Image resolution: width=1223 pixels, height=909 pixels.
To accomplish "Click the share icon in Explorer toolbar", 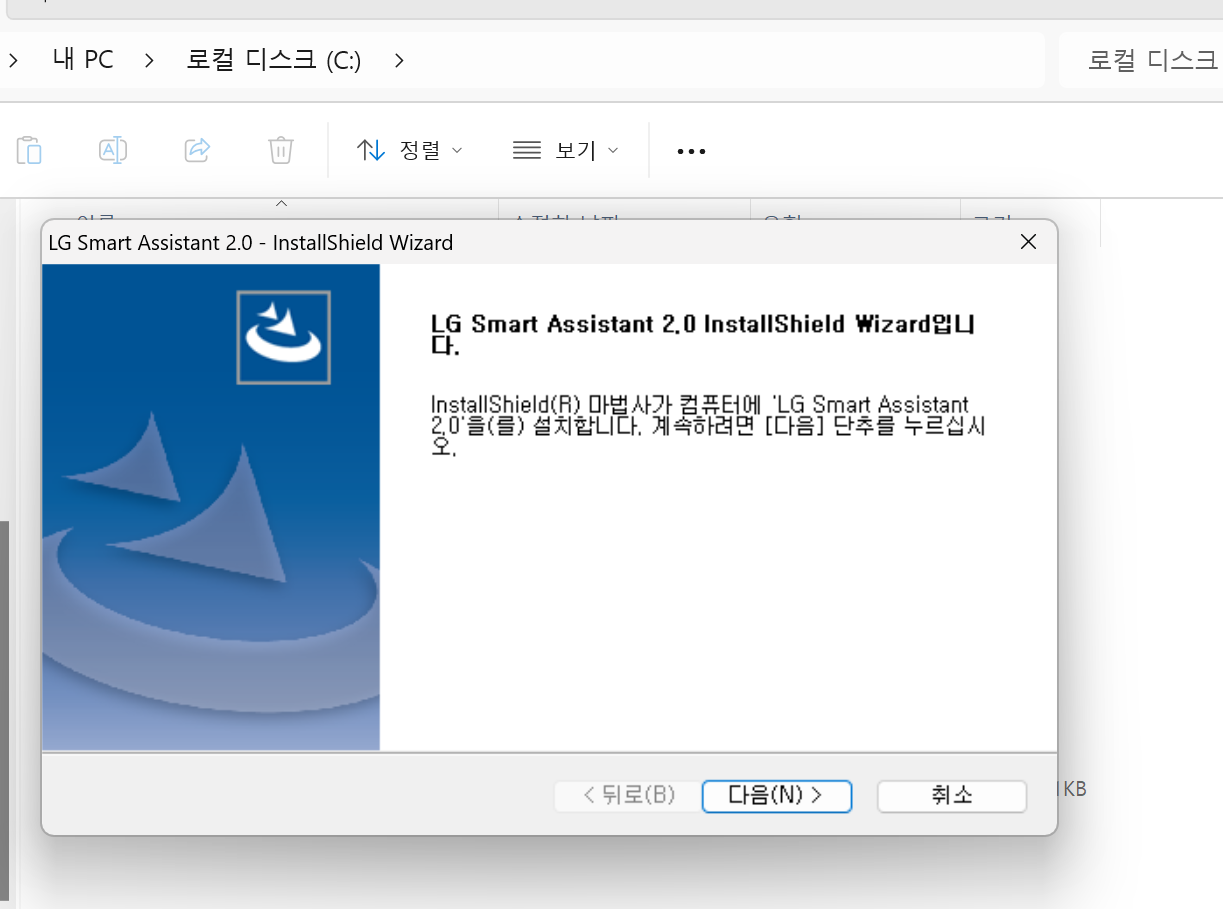I will (197, 150).
